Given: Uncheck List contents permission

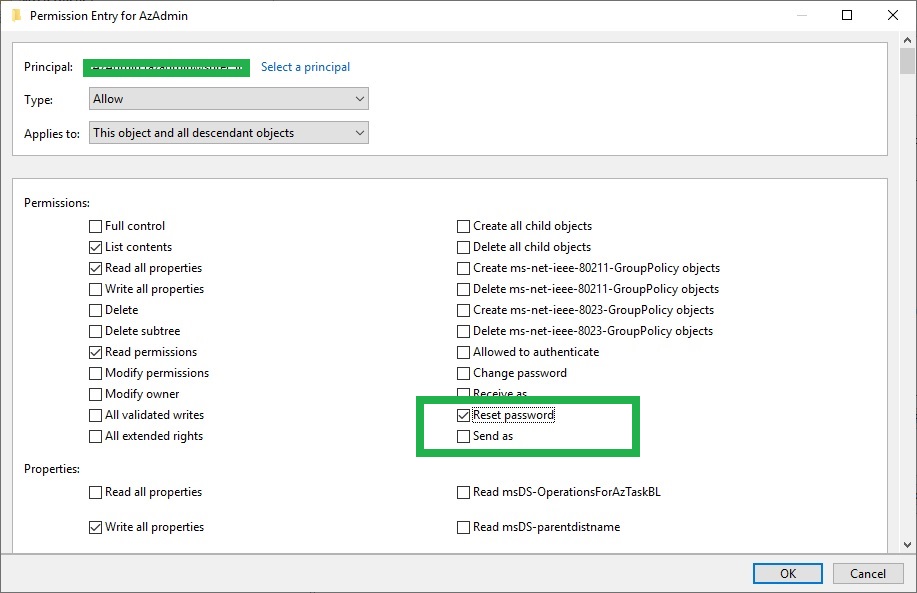Looking at the screenshot, I should (95, 246).
